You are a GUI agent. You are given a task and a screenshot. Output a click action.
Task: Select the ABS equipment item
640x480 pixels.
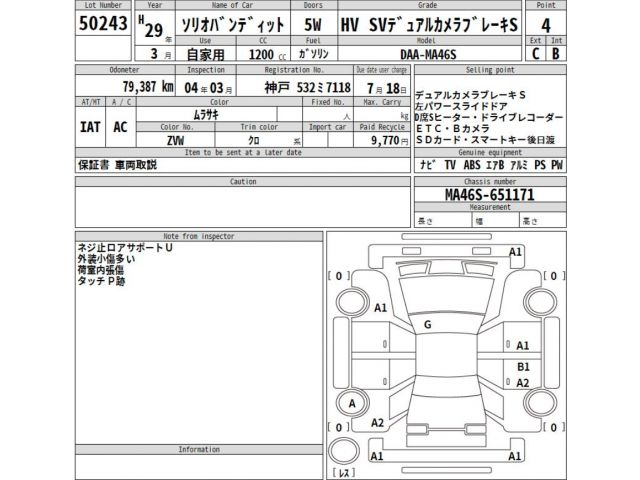tap(472, 165)
